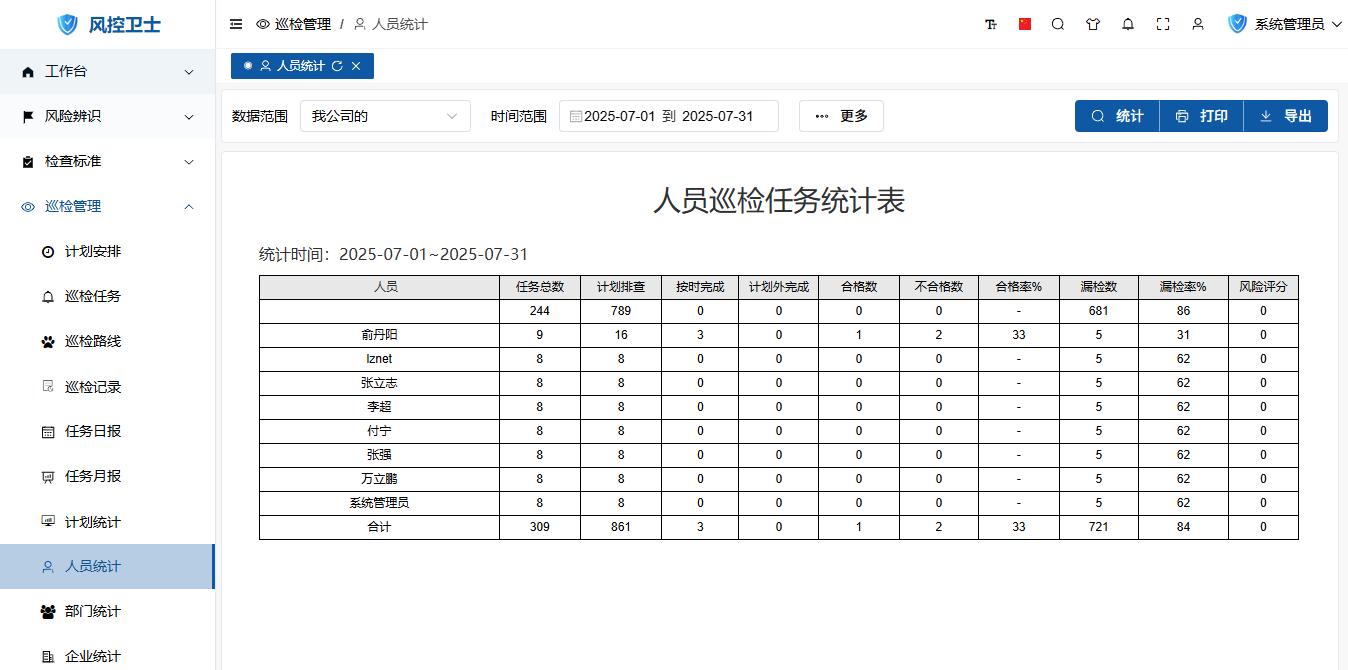Close the 人员统计 tab
Viewport: 1348px width, 670px height.
pos(356,66)
